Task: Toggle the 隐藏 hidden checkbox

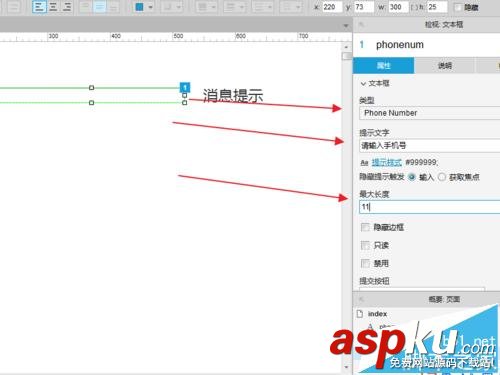Action: [x=458, y=7]
